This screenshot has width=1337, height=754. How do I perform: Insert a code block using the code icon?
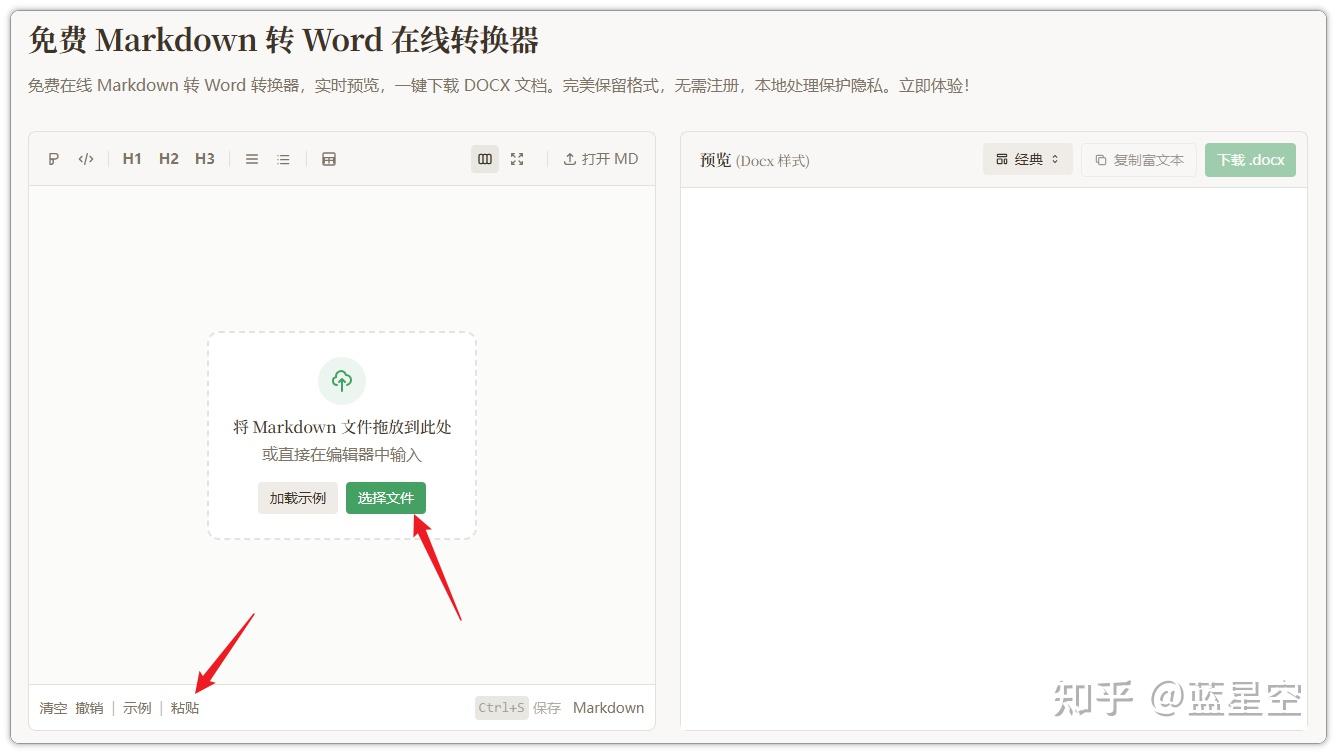[86, 159]
